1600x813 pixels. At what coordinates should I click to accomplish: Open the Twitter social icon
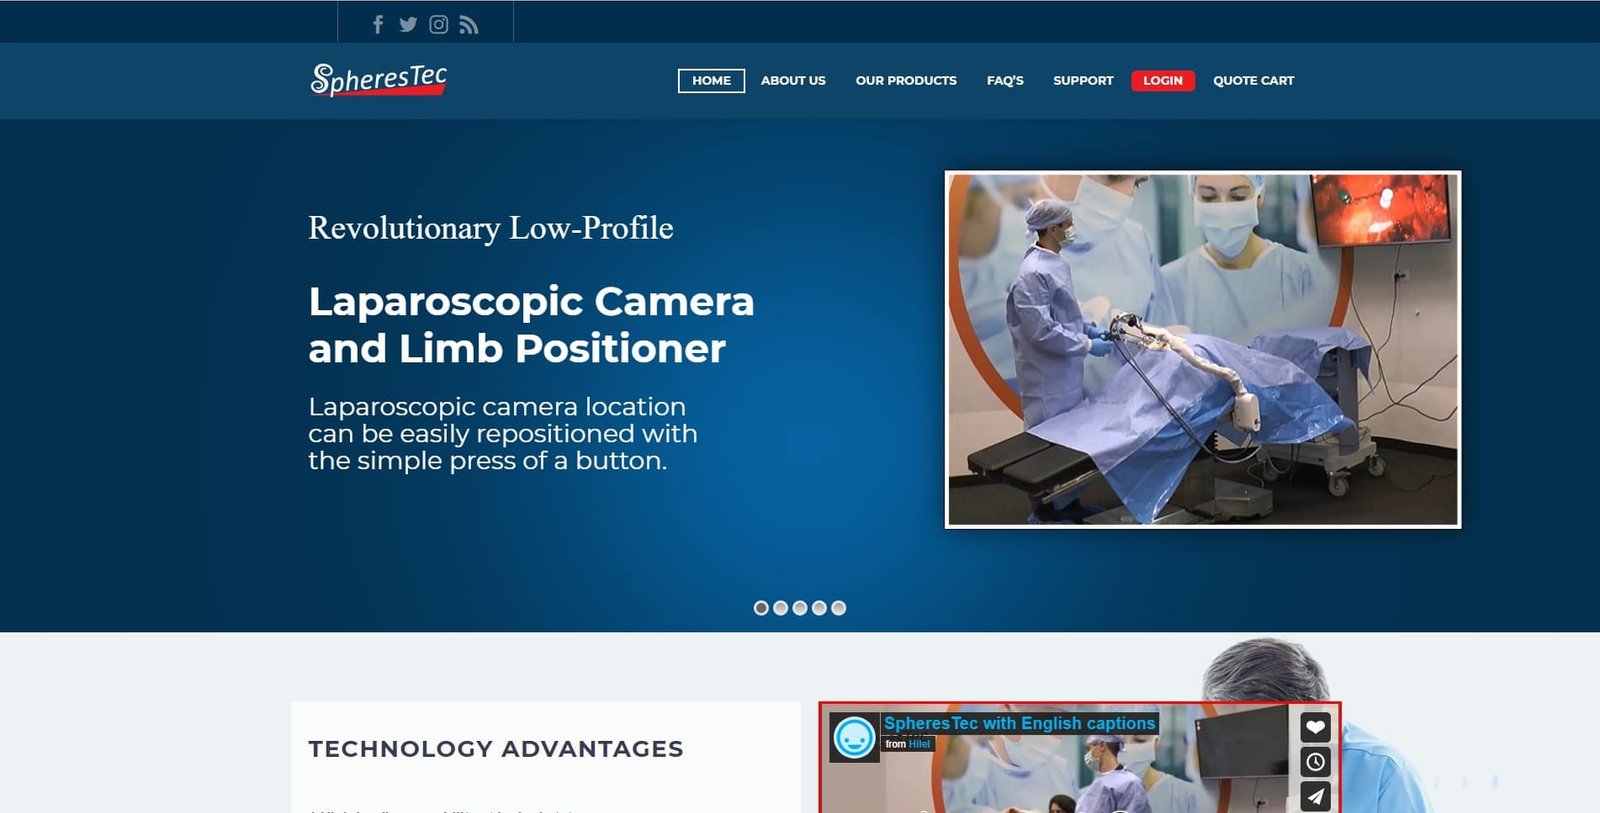(x=408, y=24)
